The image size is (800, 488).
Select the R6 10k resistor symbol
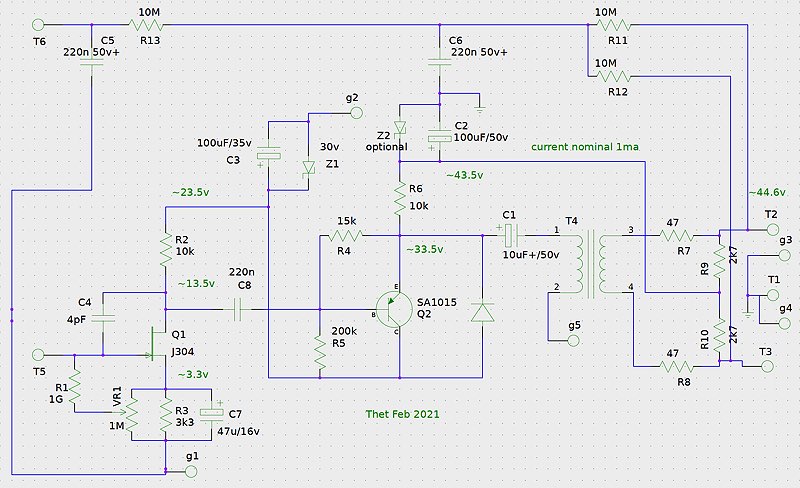(399, 198)
